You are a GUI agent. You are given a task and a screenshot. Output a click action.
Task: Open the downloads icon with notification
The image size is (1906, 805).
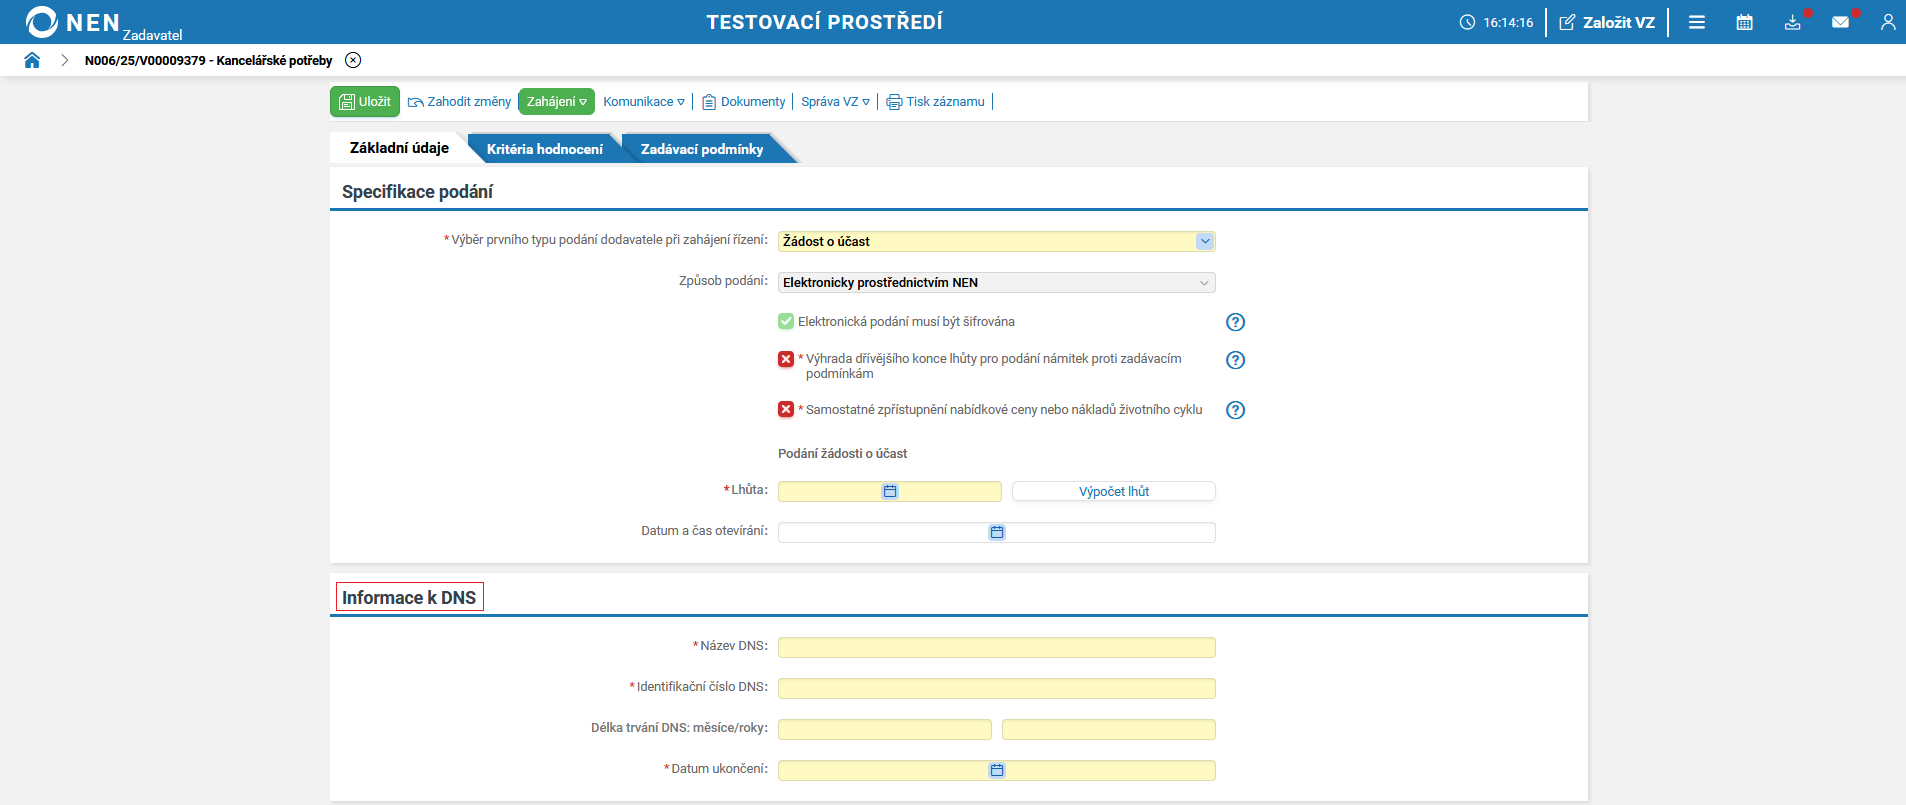click(x=1793, y=22)
